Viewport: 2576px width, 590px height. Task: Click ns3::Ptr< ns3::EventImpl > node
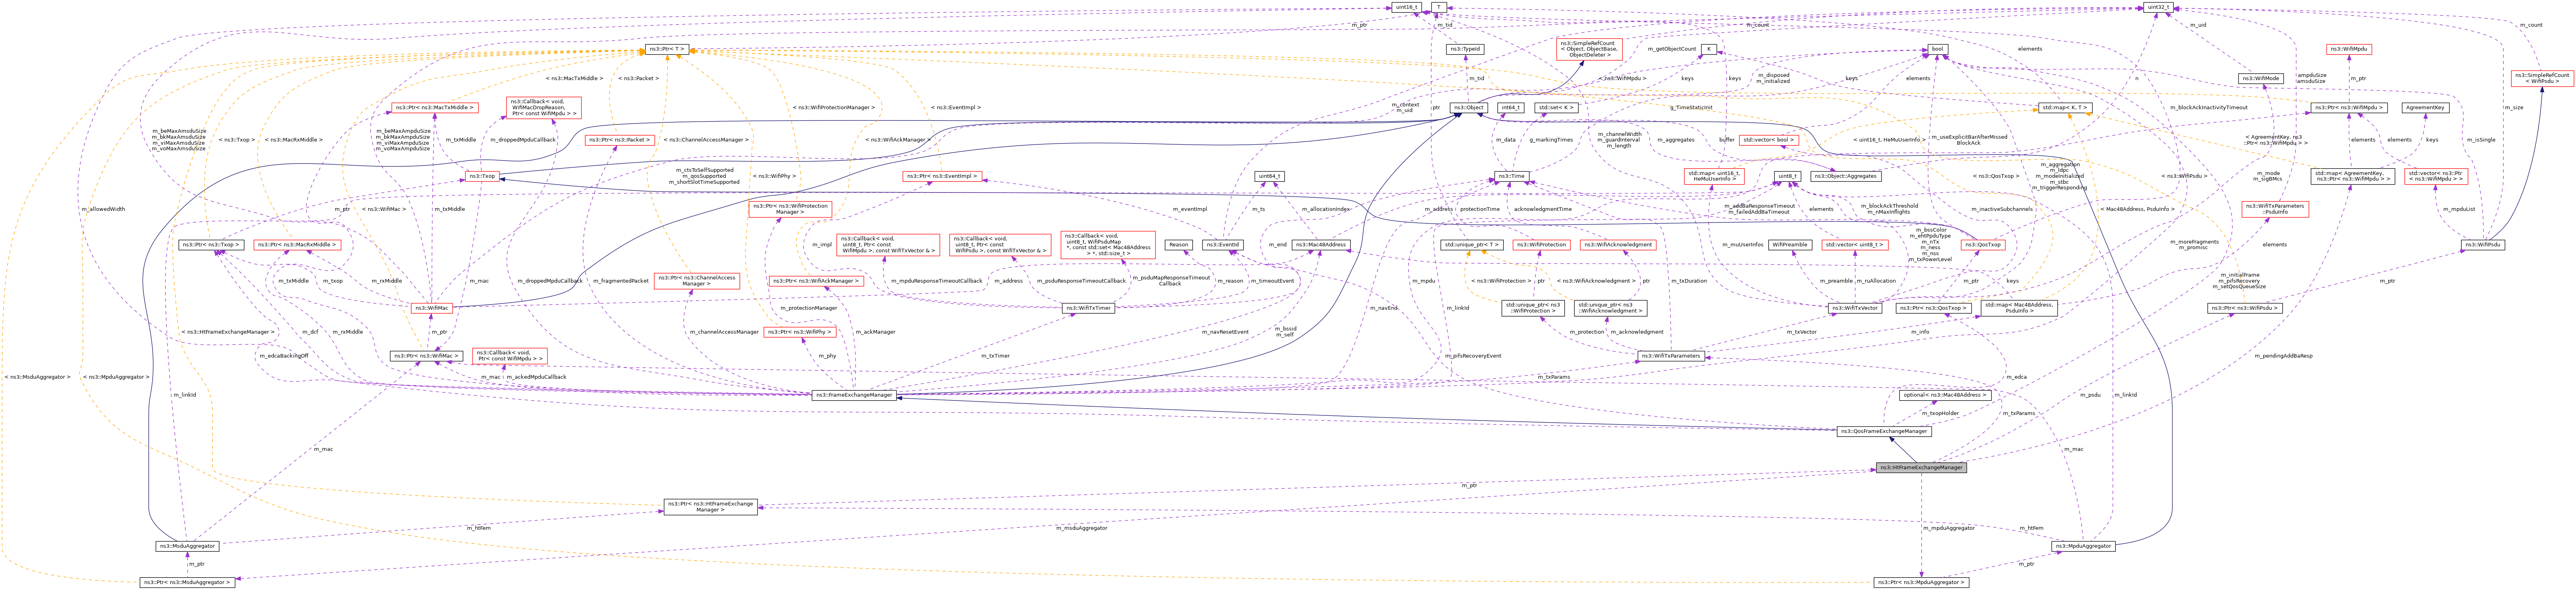(x=942, y=176)
